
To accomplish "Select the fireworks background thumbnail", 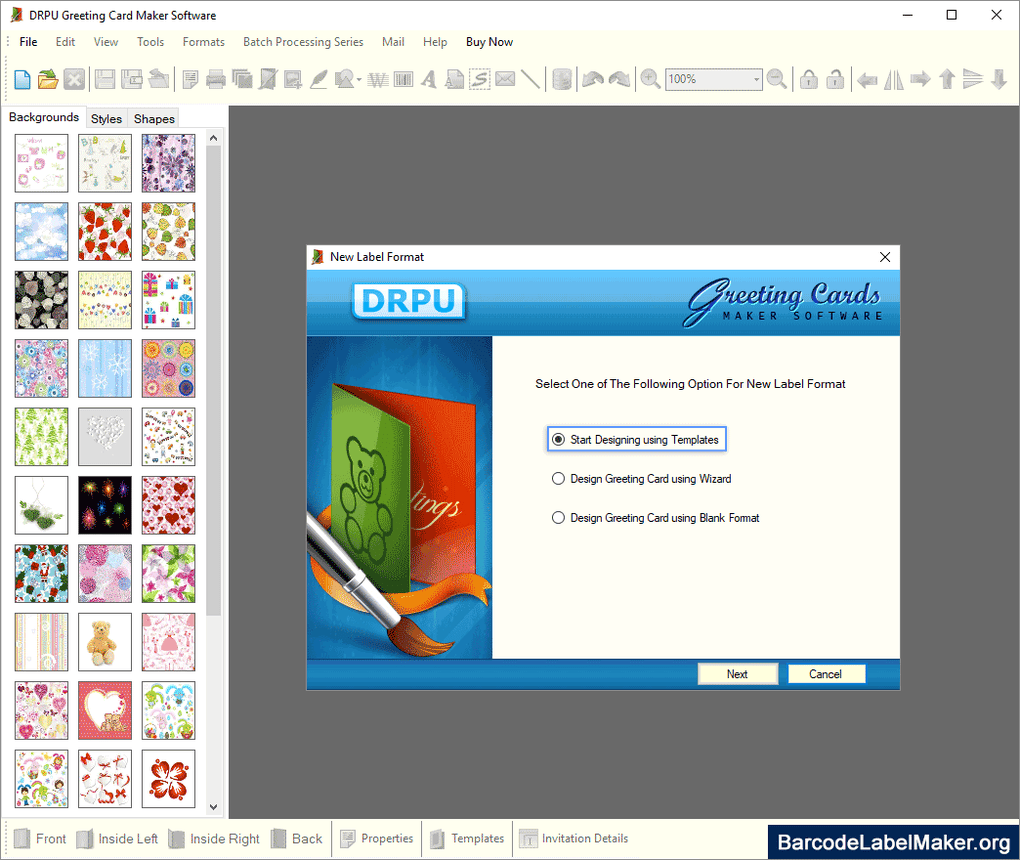I will click(x=105, y=505).
